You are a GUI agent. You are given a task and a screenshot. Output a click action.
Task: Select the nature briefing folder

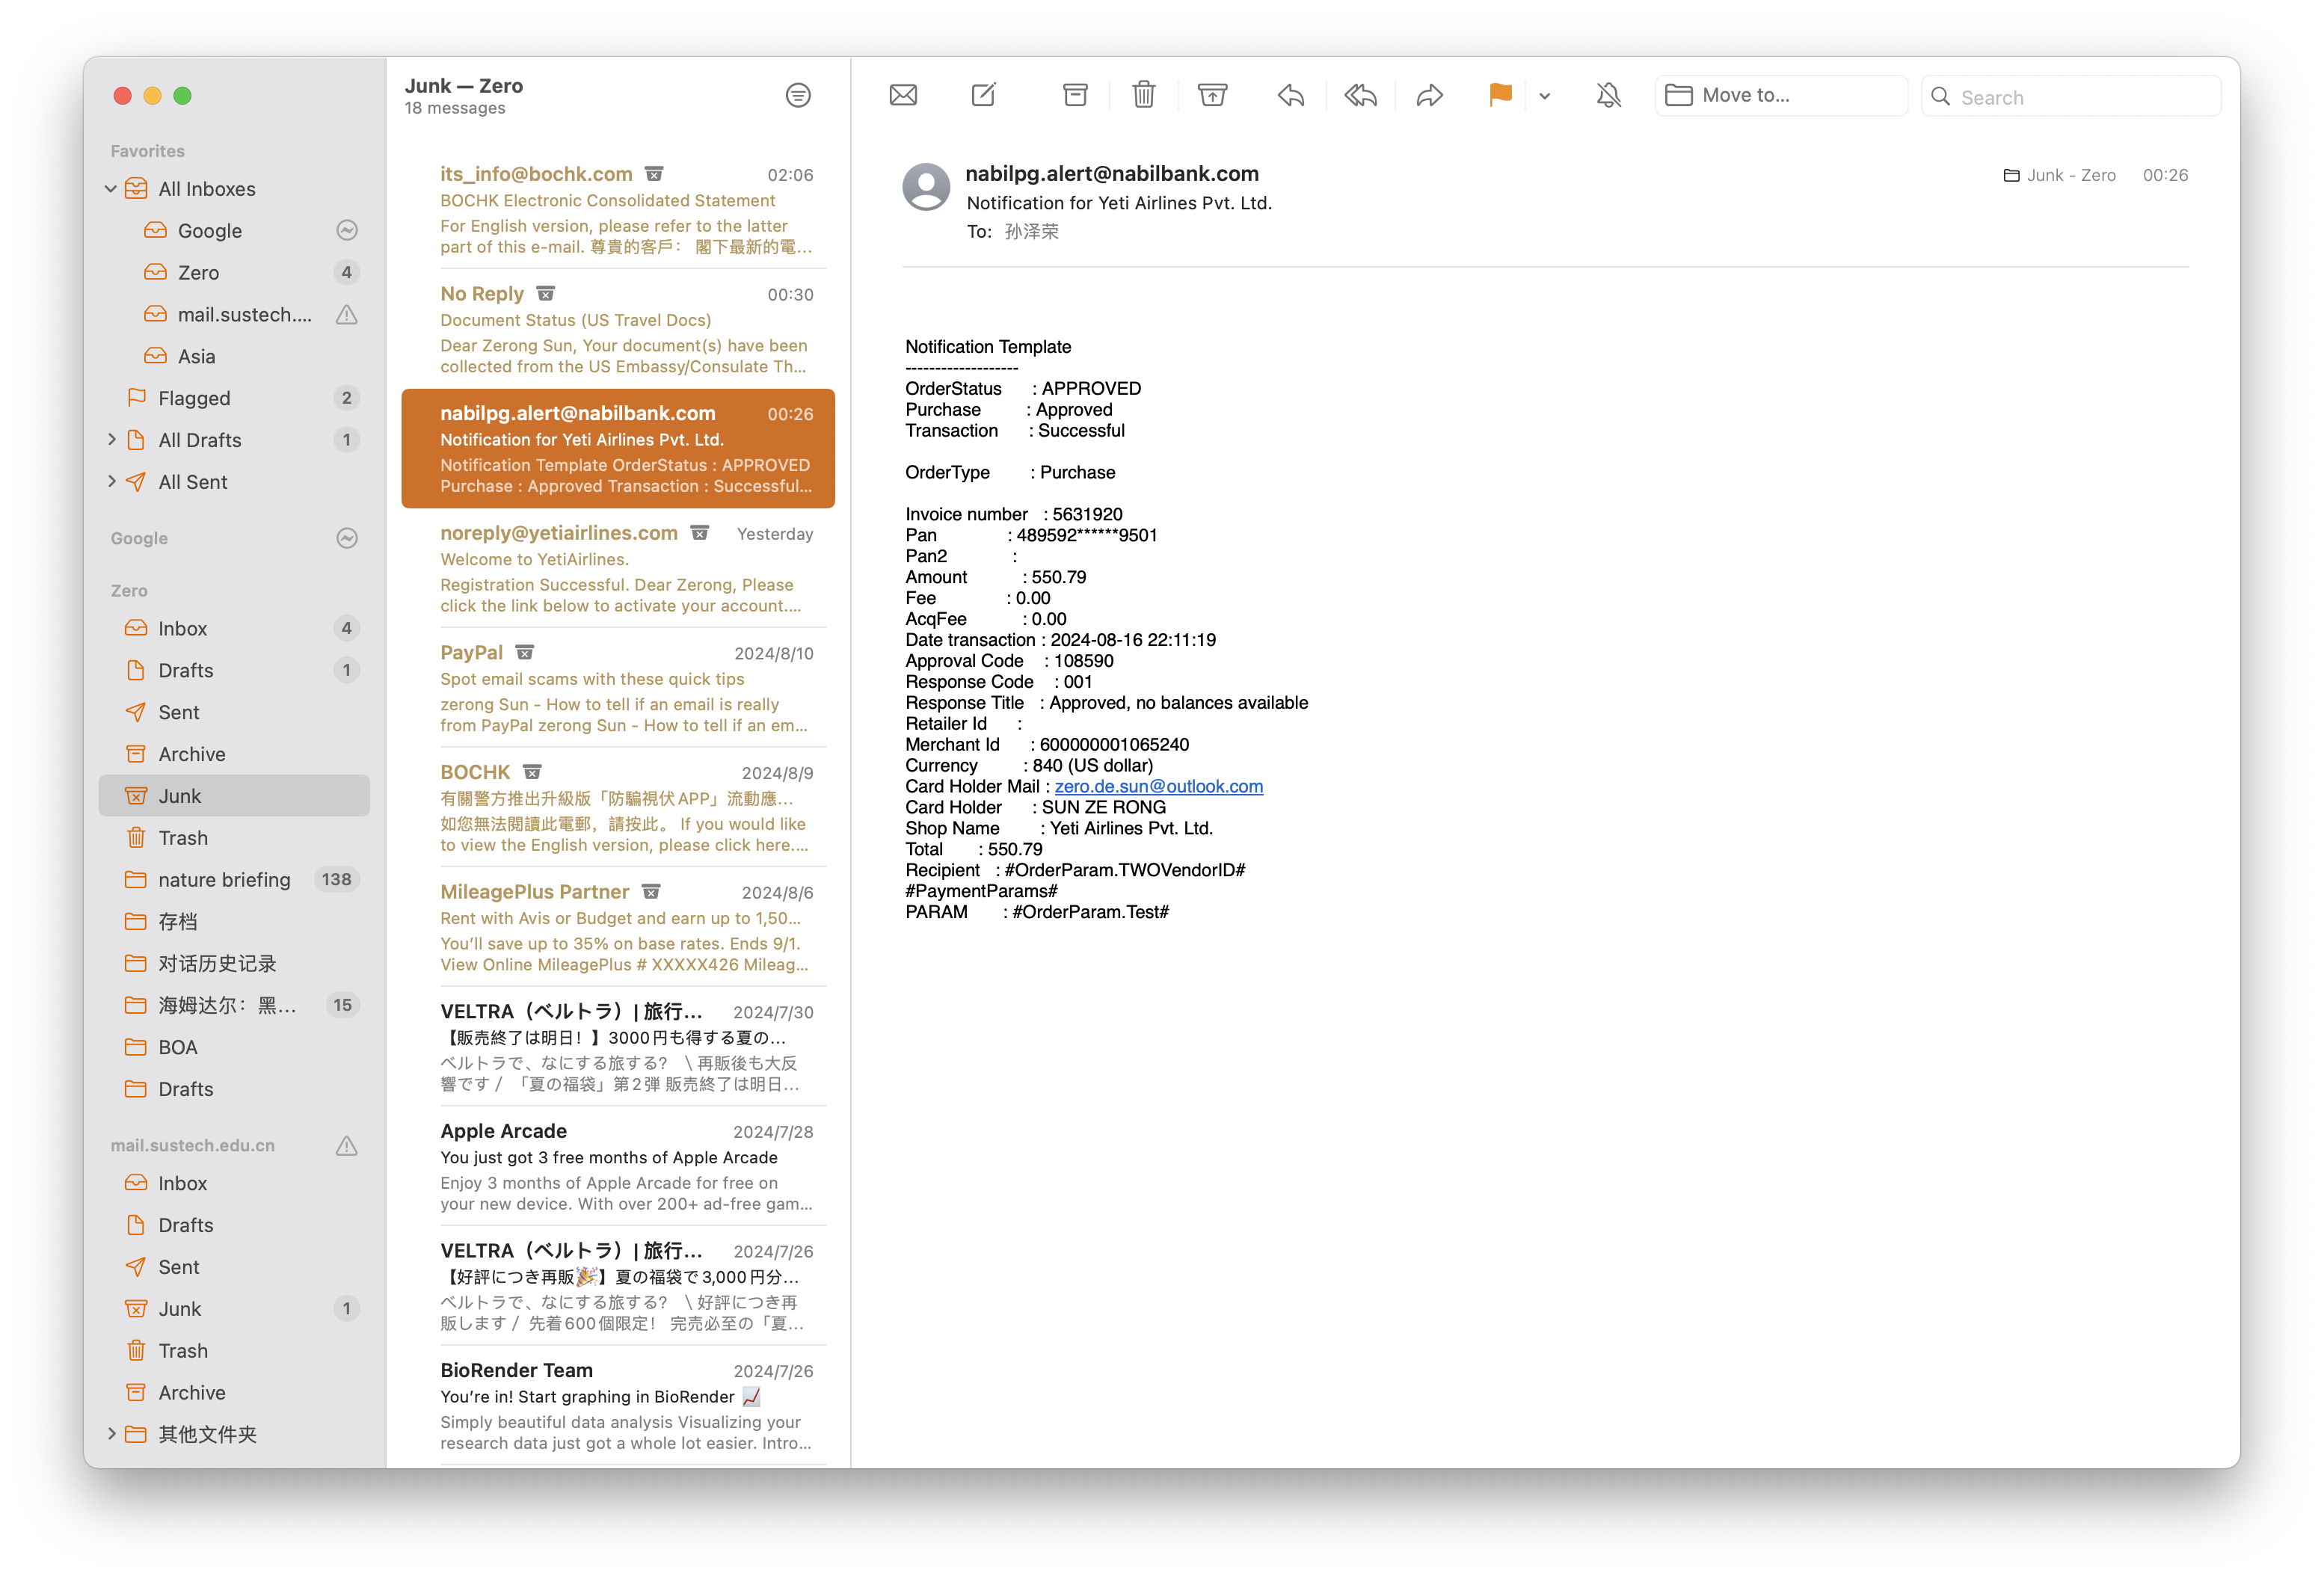pos(224,880)
